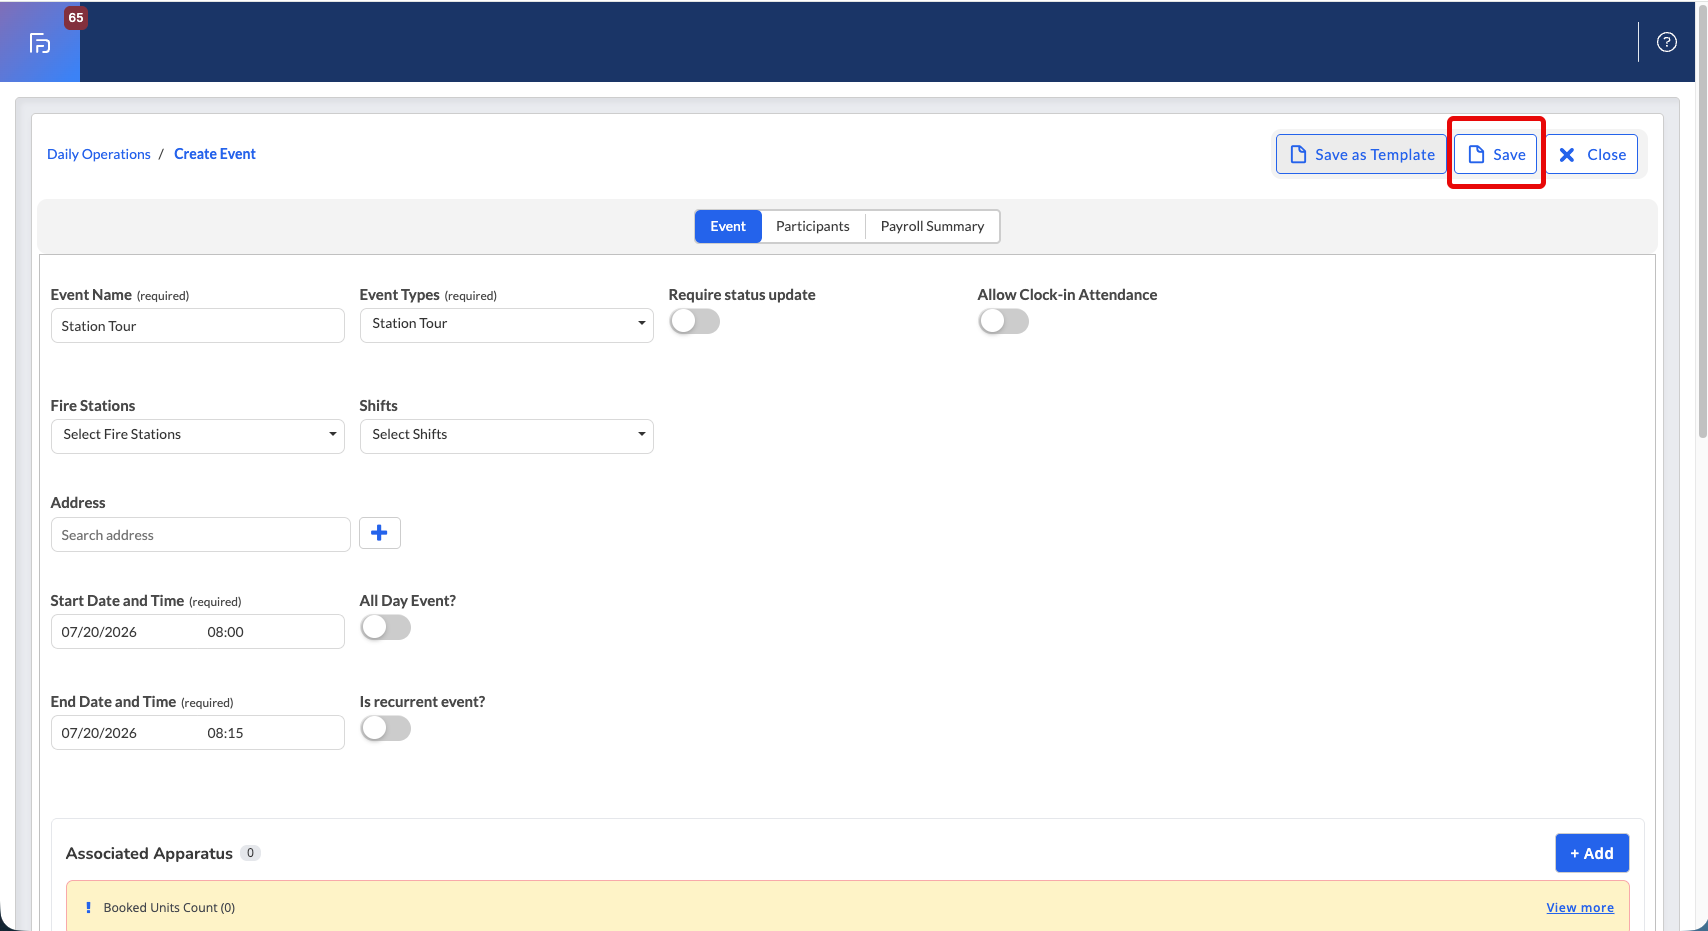Toggle Allow Clock-in Attendance

(1004, 321)
